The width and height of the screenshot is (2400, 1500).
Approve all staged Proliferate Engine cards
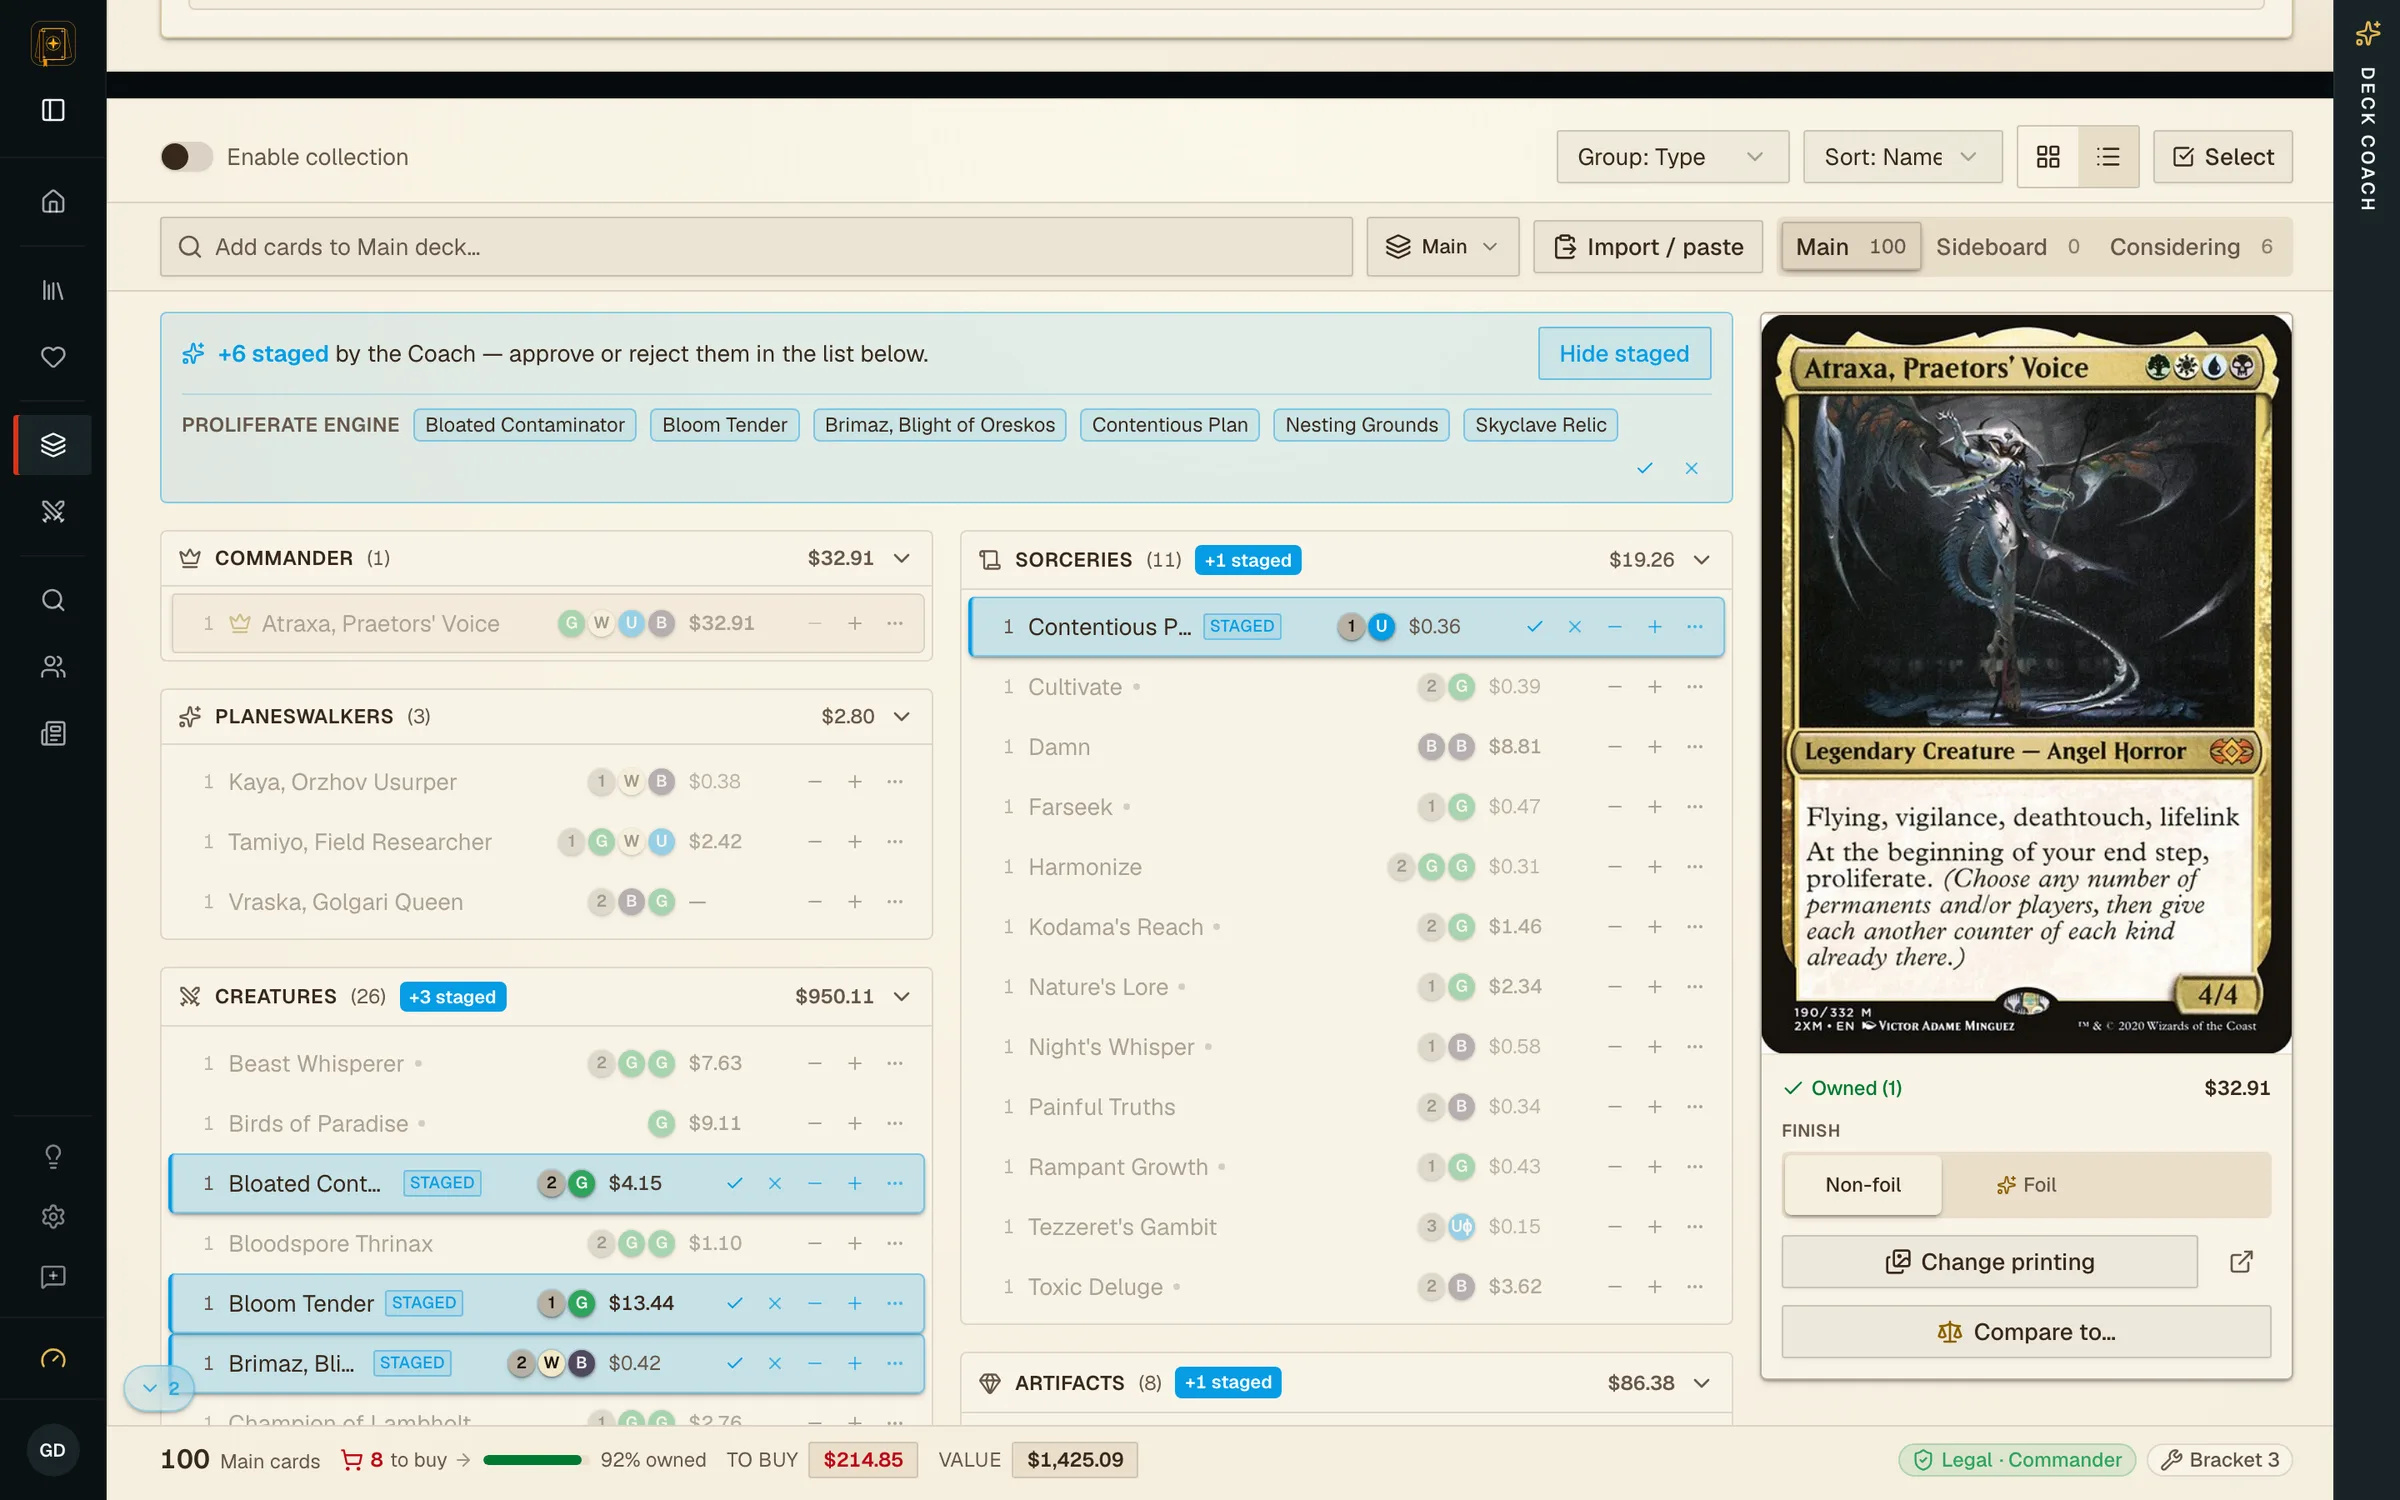(1645, 468)
